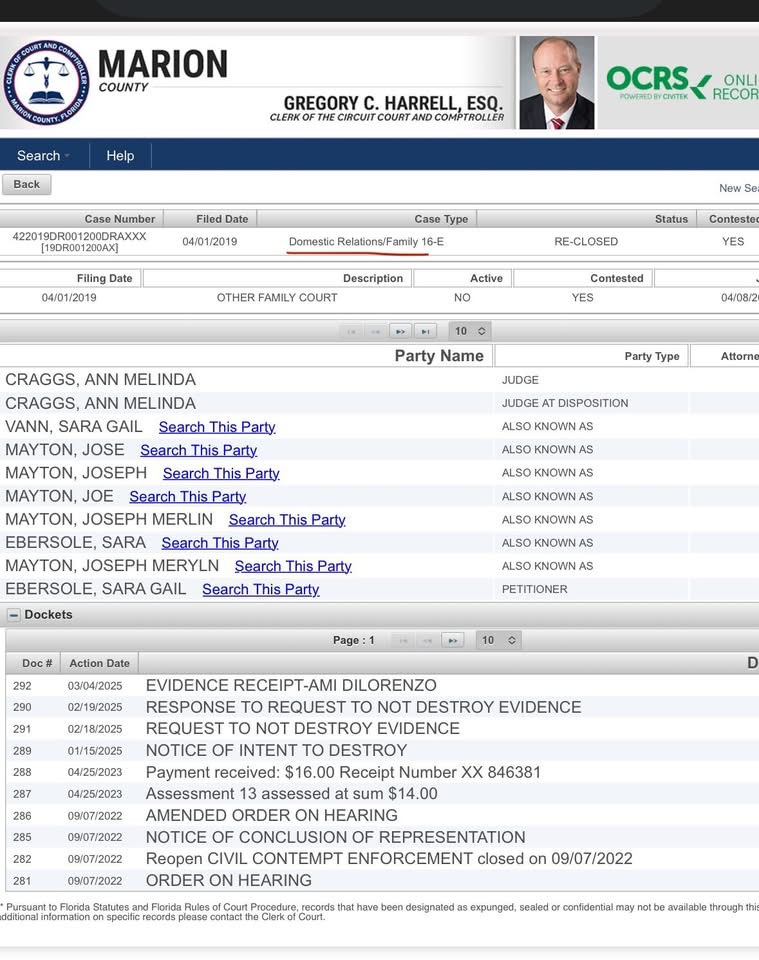Select docket 291 'REQUEST TO NOT DESTROY EVIDENCE'
Image resolution: width=759 pixels, height=960 pixels.
click(x=302, y=729)
